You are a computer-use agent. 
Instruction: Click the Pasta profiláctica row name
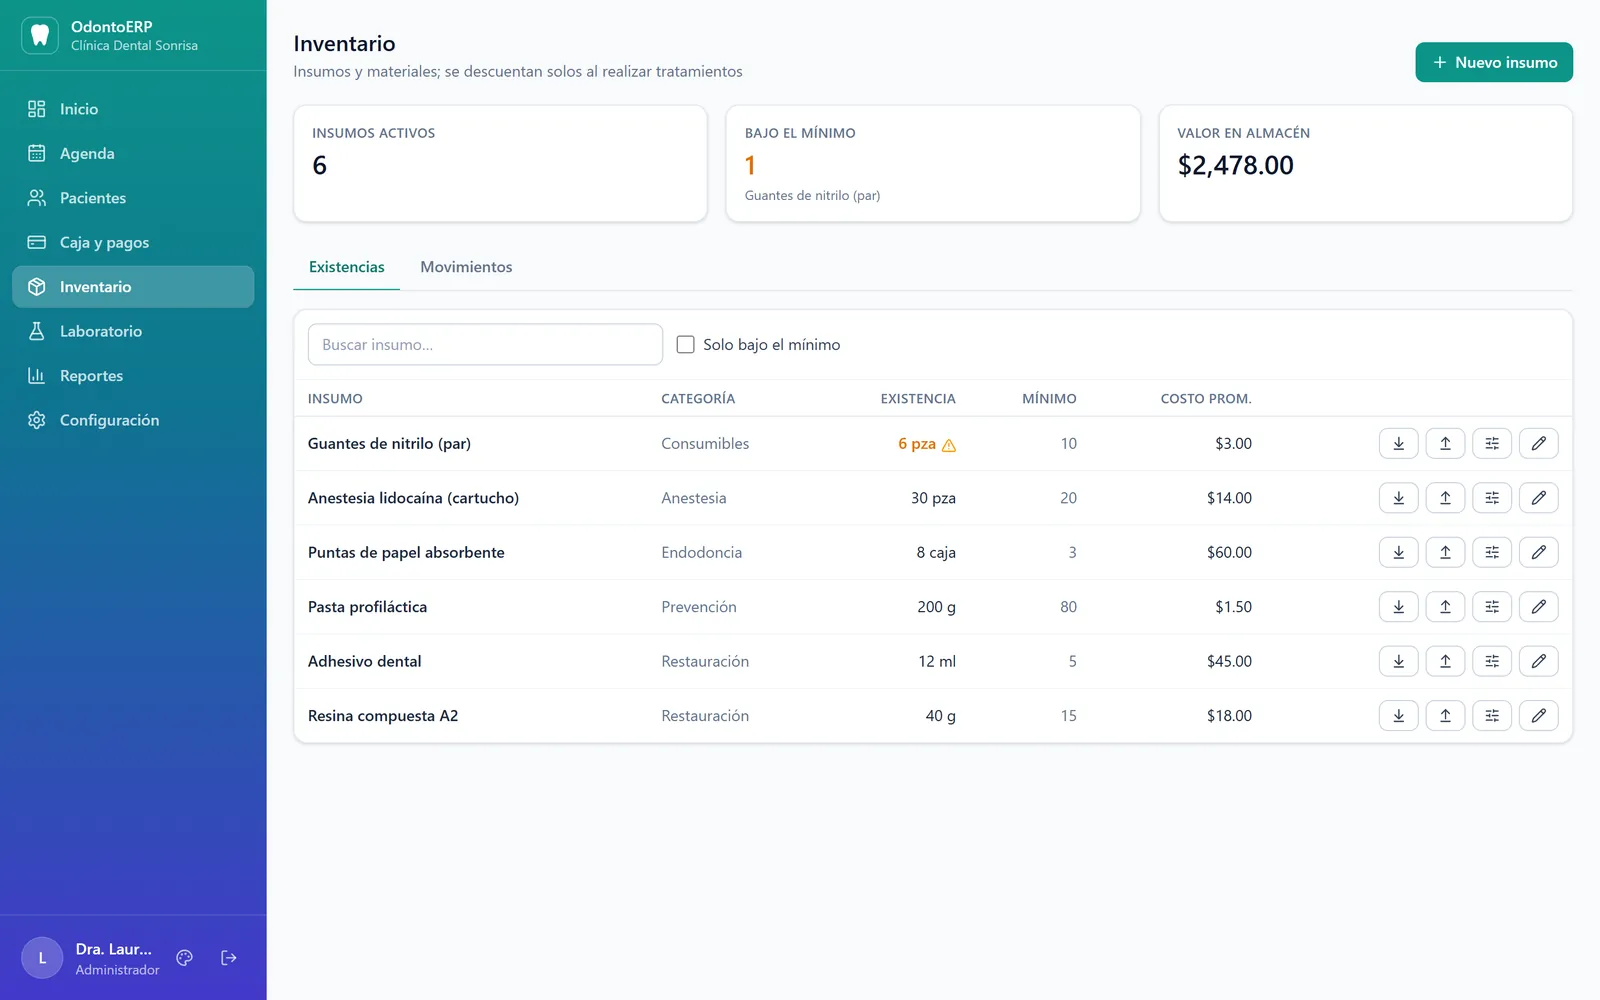point(367,607)
